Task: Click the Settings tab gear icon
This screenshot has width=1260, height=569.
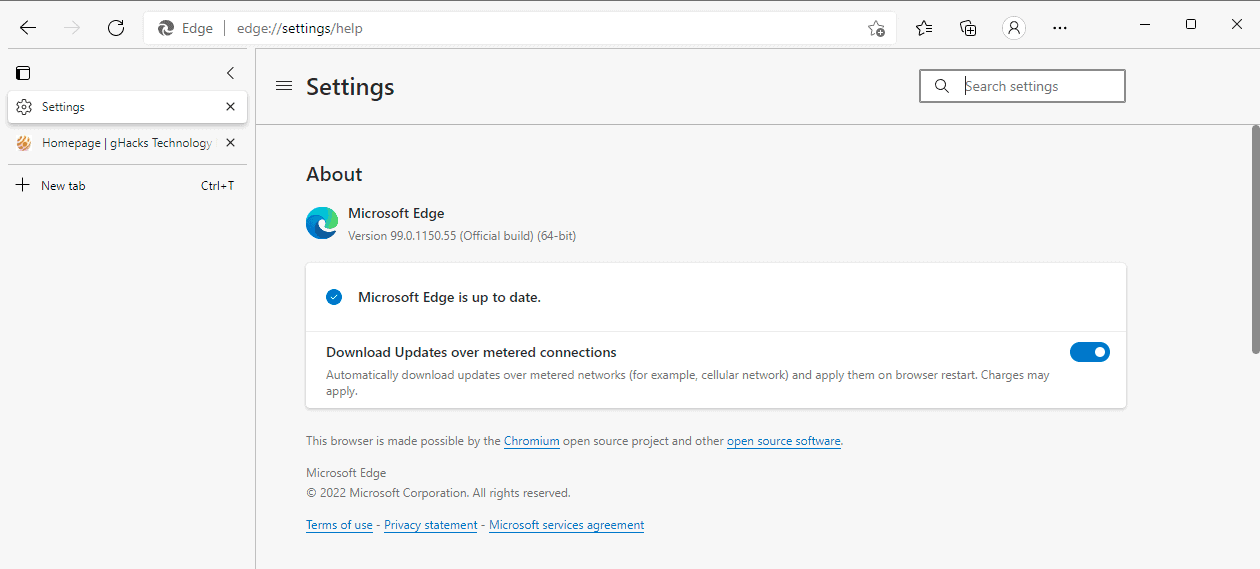Action: point(24,107)
